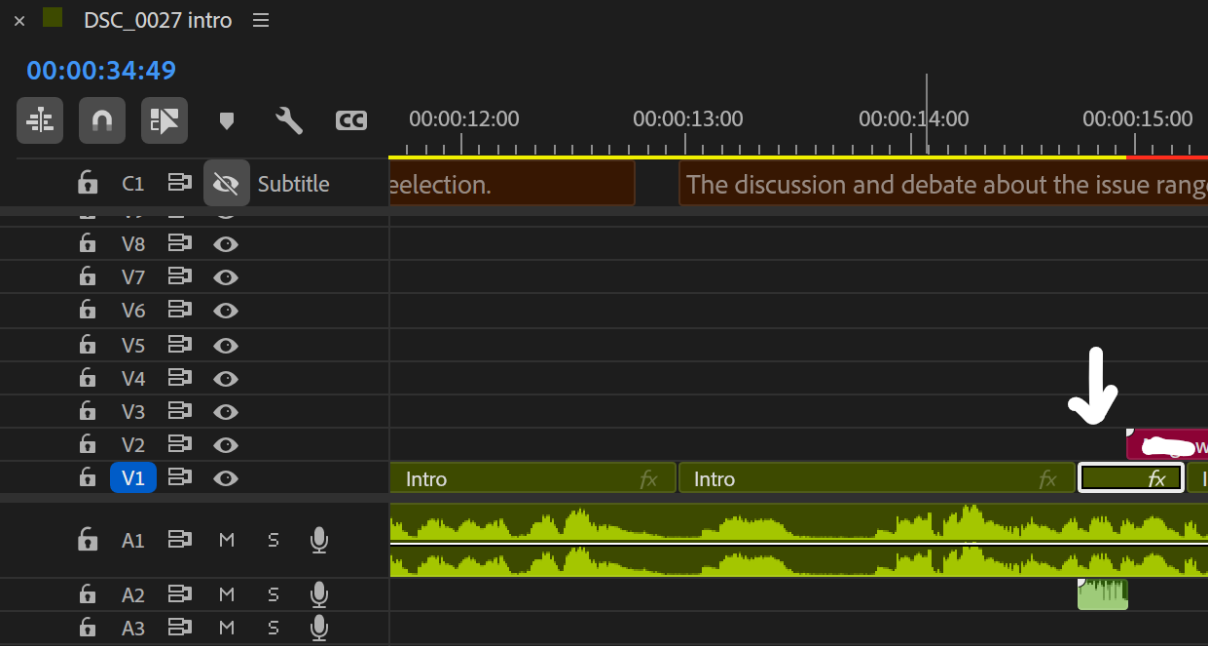Select the DSC_0027 intro sequence tab
The width and height of the screenshot is (1208, 646).
pos(155,20)
